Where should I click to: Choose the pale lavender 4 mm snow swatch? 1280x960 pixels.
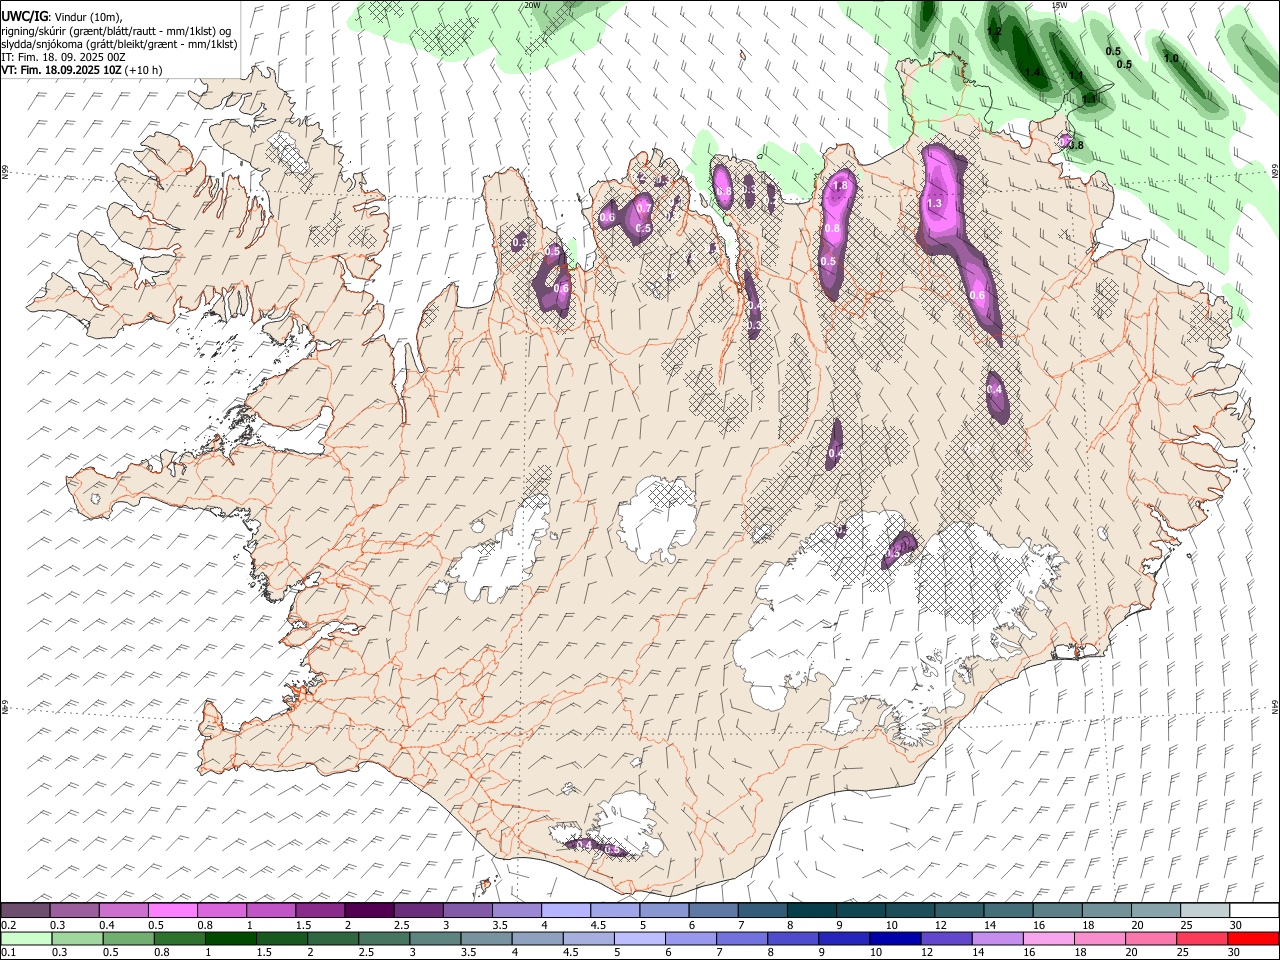pyautogui.click(x=564, y=910)
